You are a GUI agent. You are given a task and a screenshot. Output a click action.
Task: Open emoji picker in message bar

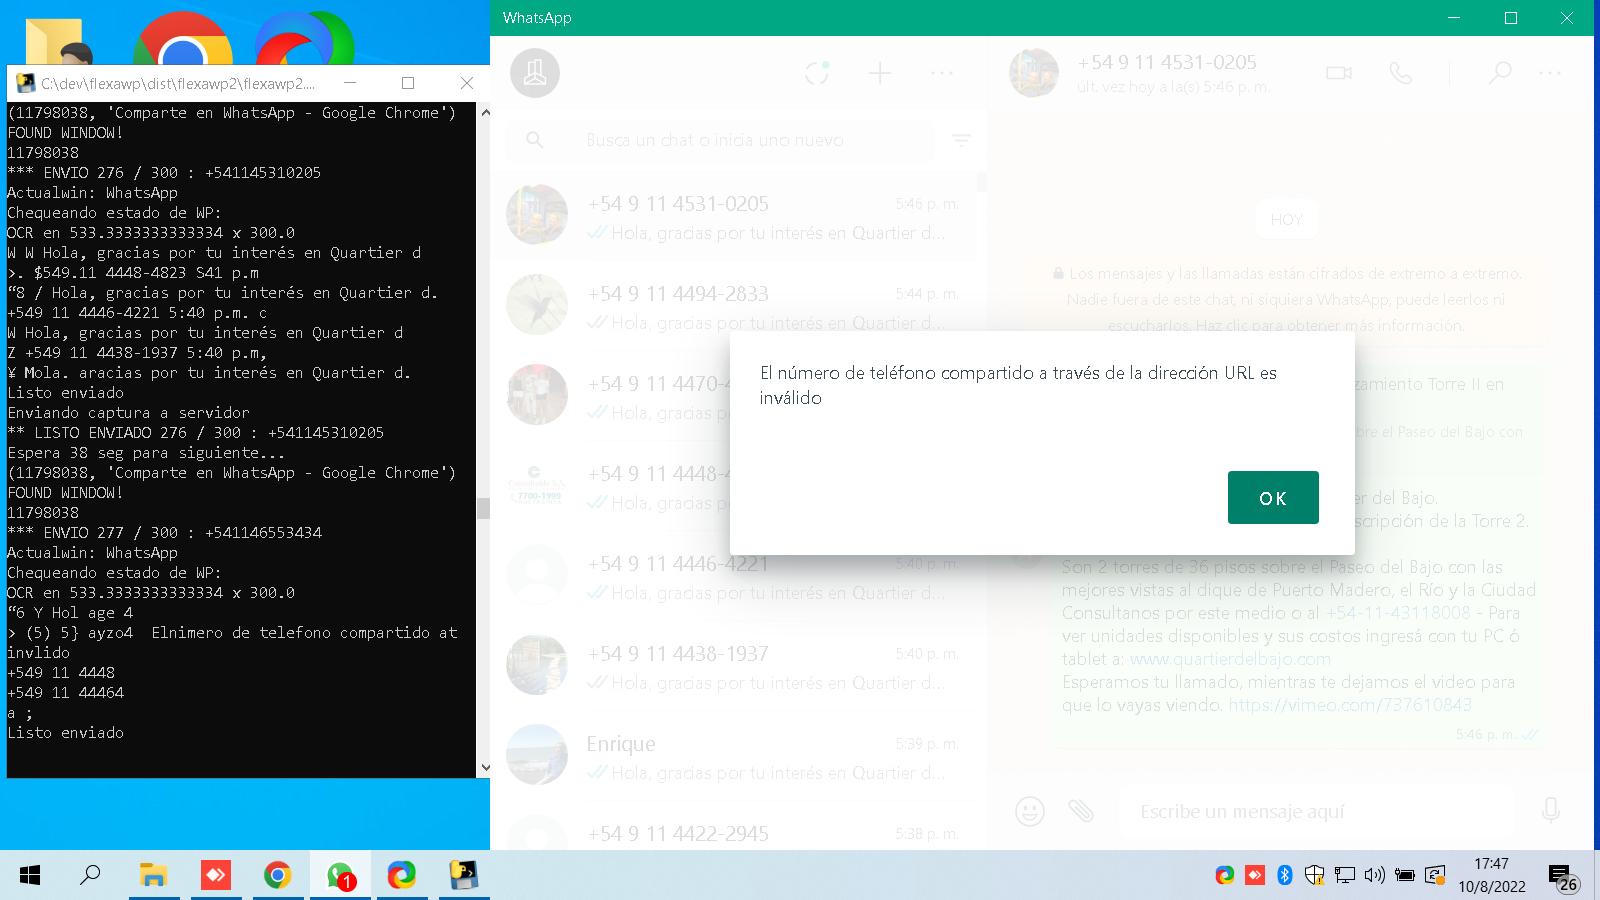click(1030, 811)
